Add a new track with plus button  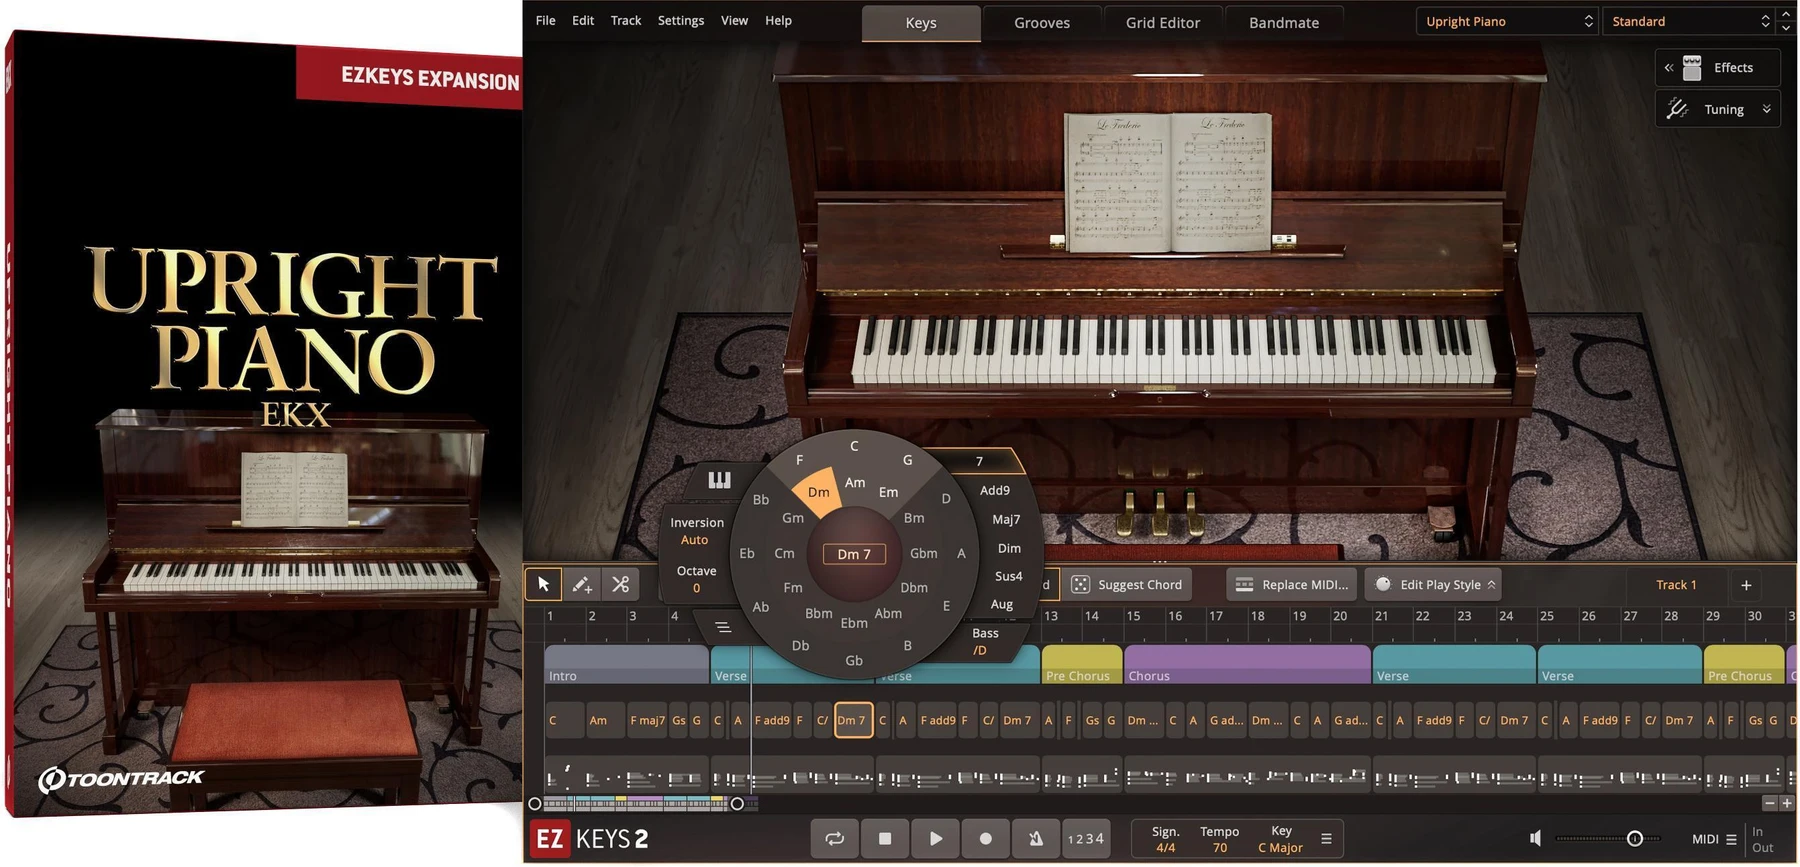point(1746,585)
